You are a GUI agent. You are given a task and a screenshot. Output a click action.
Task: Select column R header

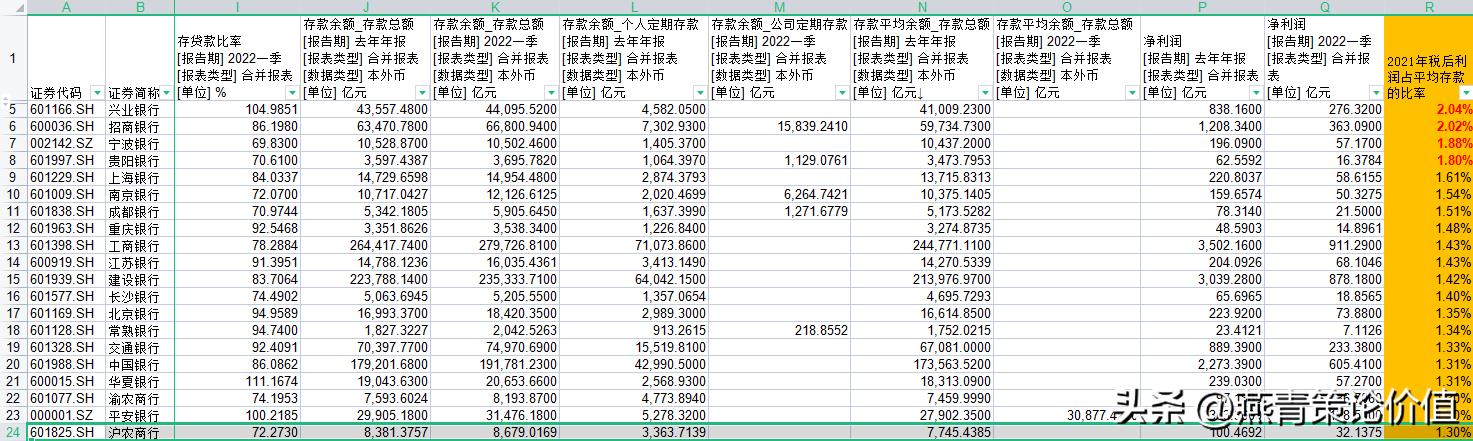coord(1428,7)
